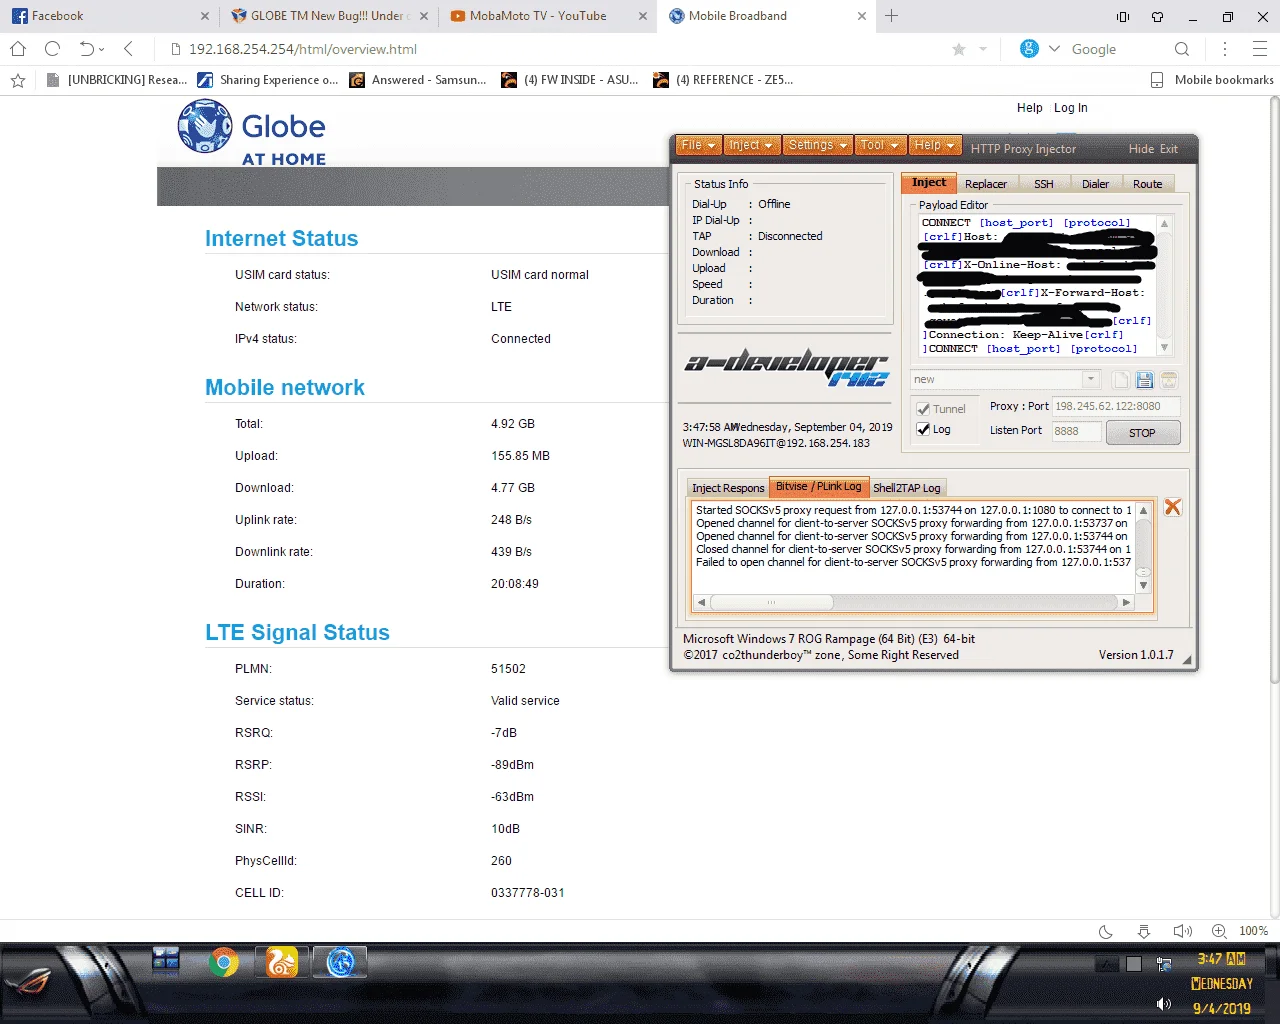1280x1024 pixels.
Task: Toggle the Tunnel checkbox
Action: [924, 409]
